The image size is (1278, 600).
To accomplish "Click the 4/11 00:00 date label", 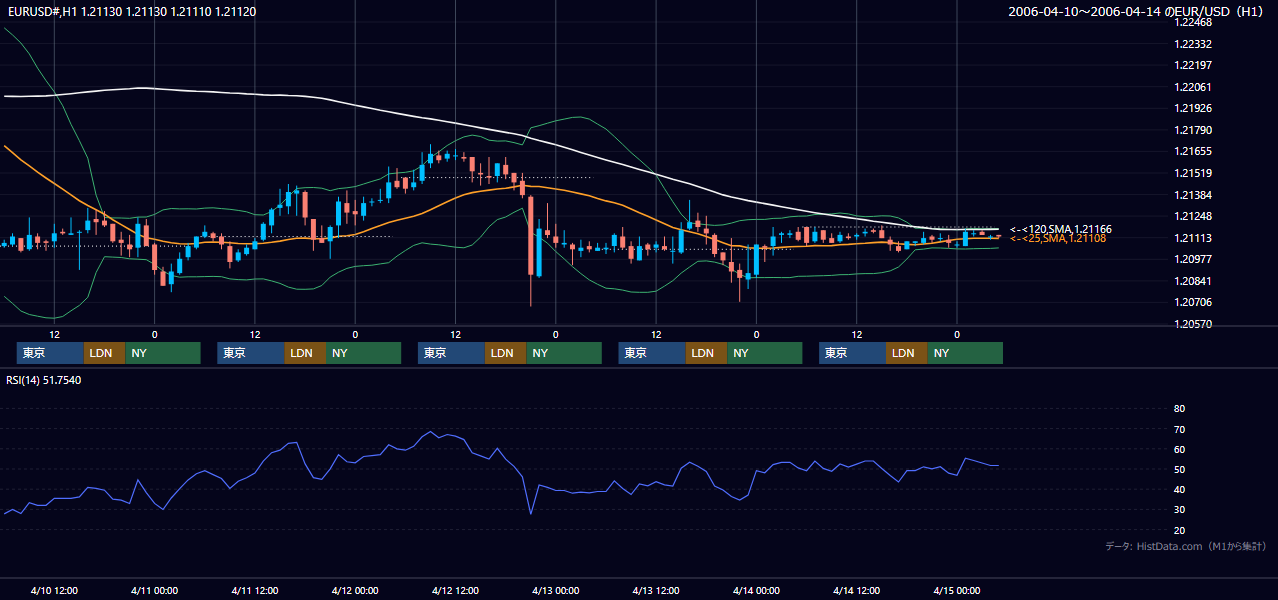I will (154, 590).
